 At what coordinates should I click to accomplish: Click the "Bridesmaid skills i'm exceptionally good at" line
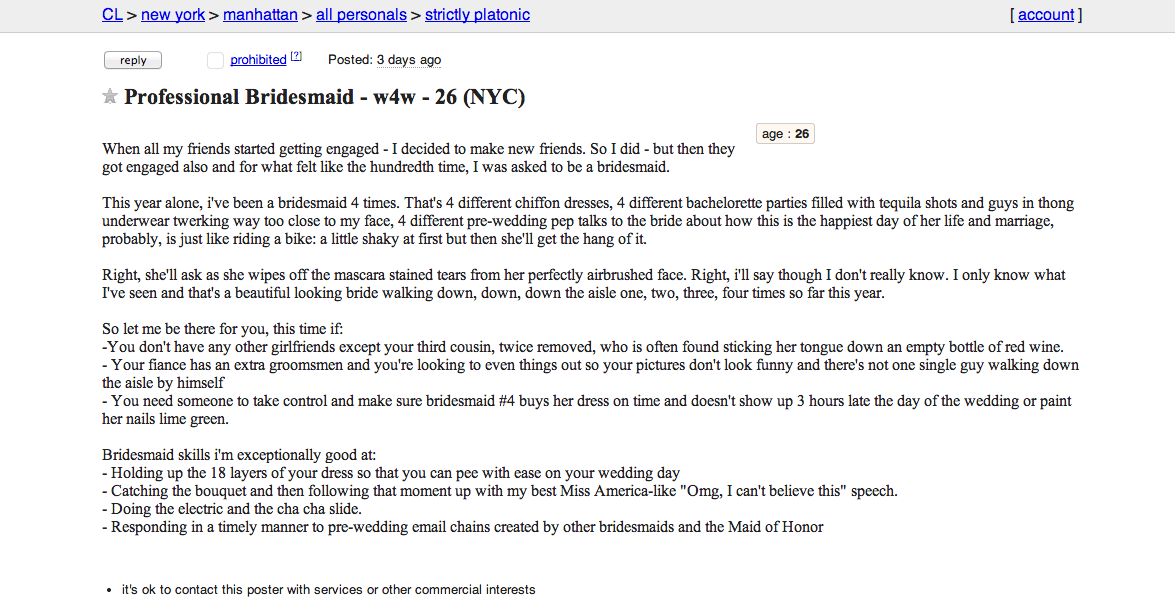click(239, 454)
